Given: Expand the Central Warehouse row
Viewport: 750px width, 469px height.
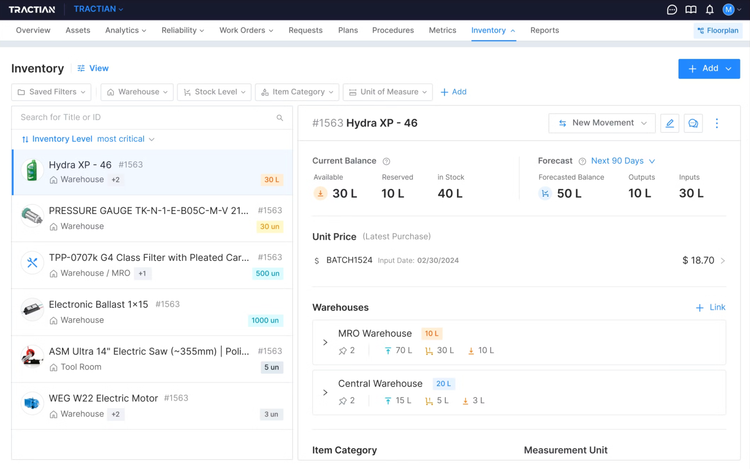Looking at the screenshot, I should 325,393.
